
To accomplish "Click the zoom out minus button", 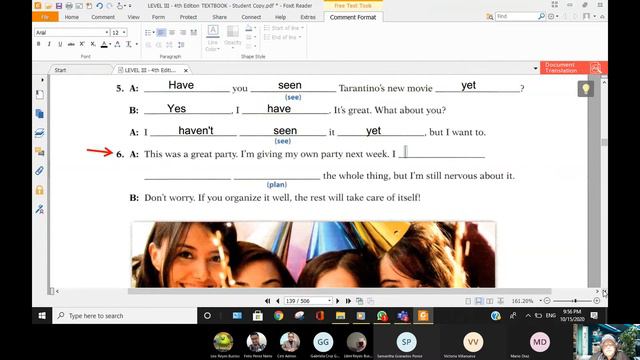I will [x=547, y=301].
